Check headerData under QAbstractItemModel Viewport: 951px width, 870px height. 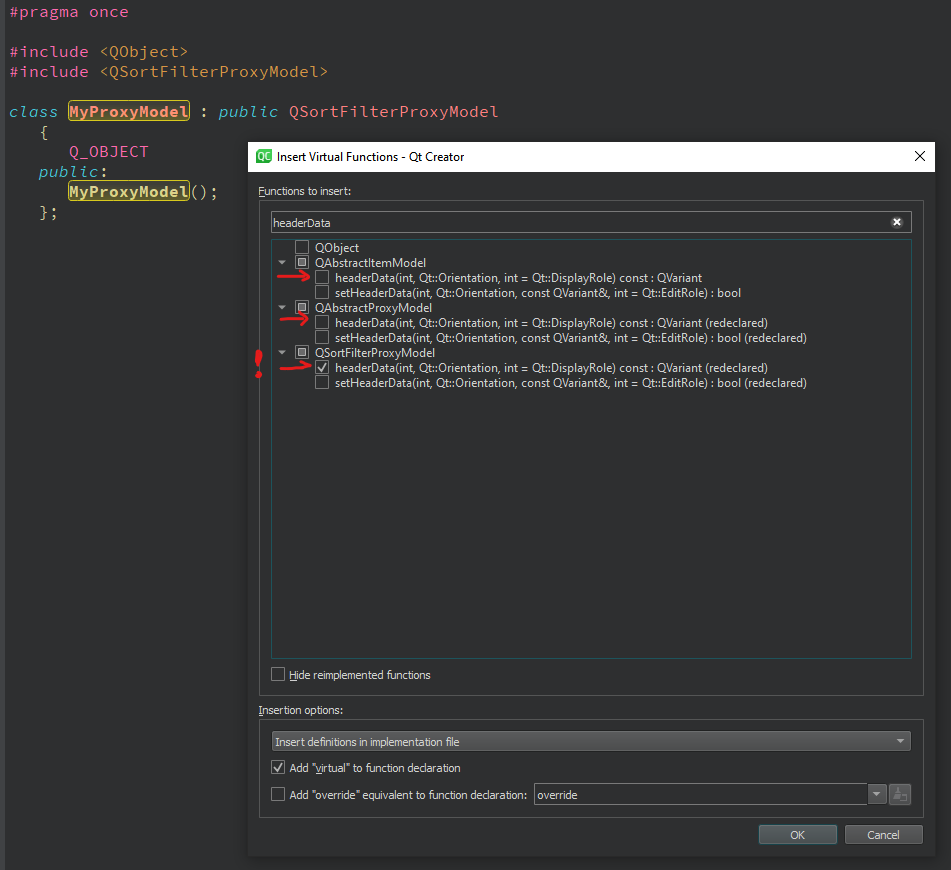[322, 277]
